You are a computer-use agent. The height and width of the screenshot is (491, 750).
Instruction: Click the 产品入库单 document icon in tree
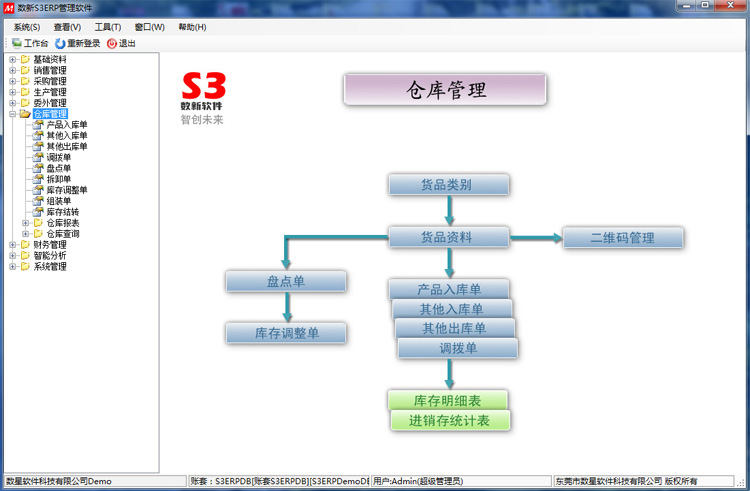point(38,125)
